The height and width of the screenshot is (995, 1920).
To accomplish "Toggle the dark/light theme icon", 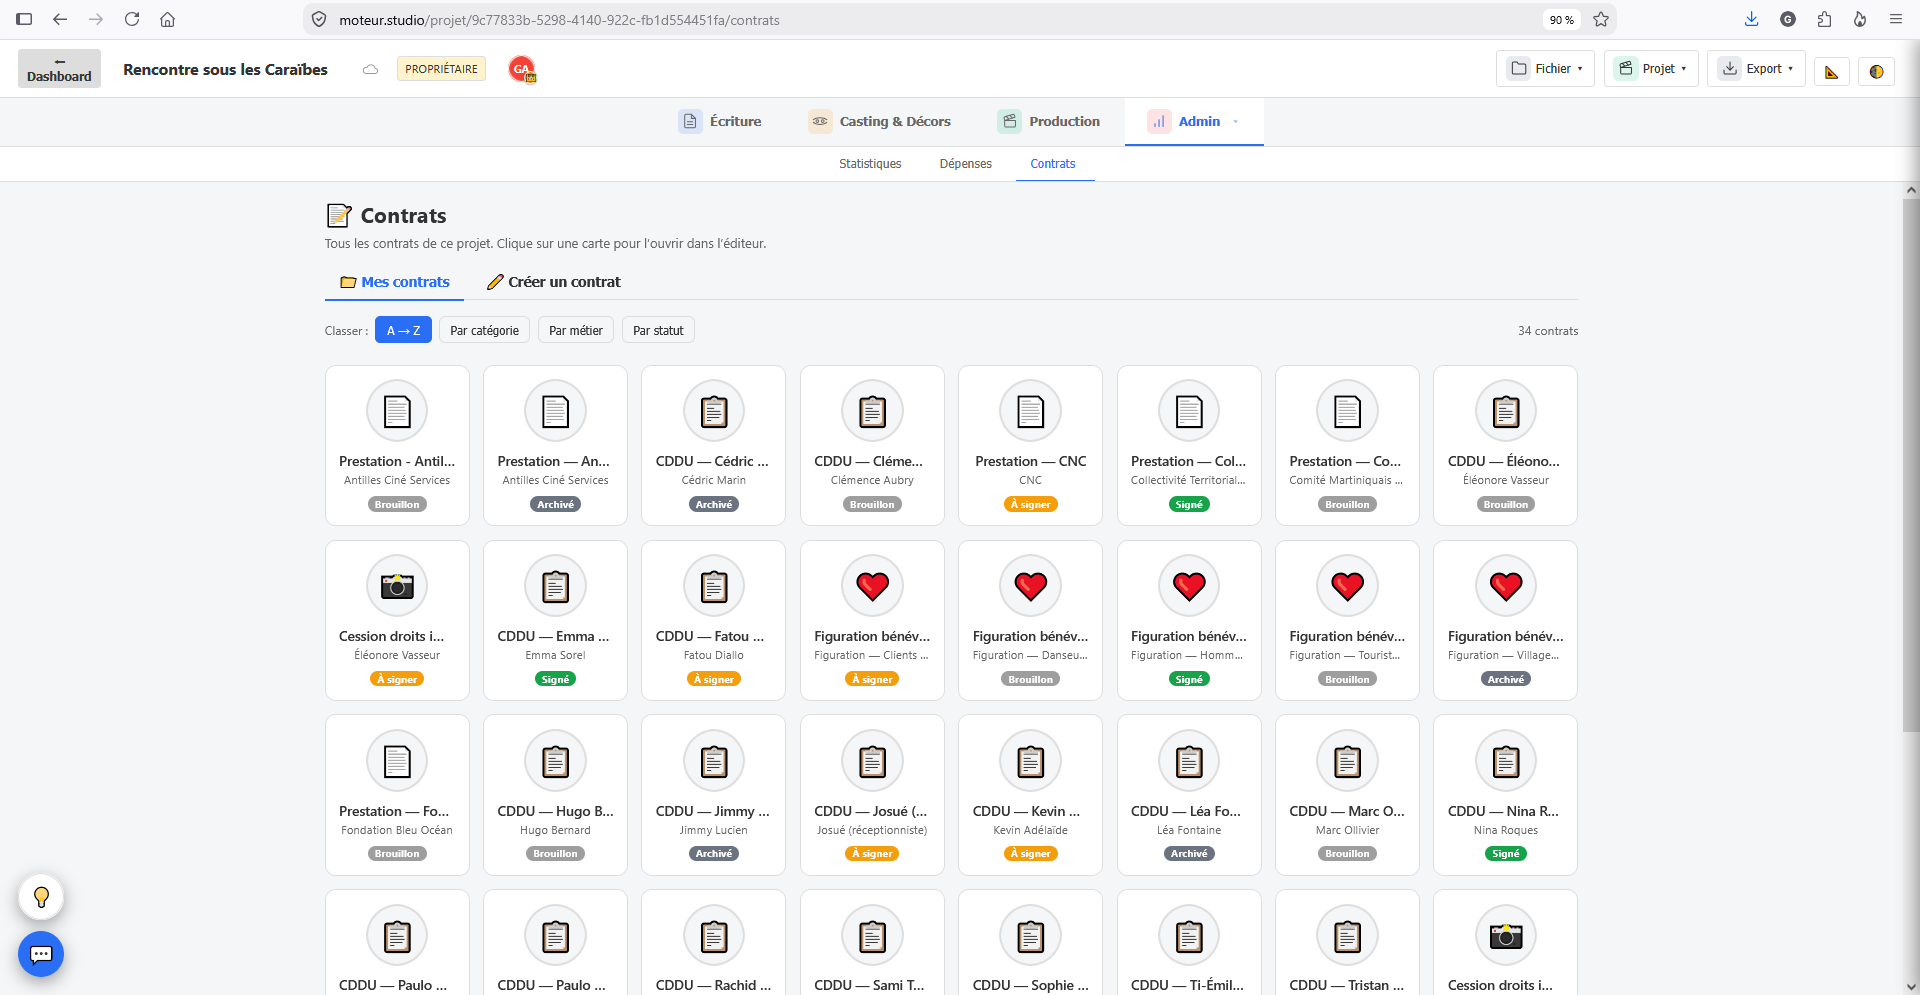I will pyautogui.click(x=1876, y=71).
